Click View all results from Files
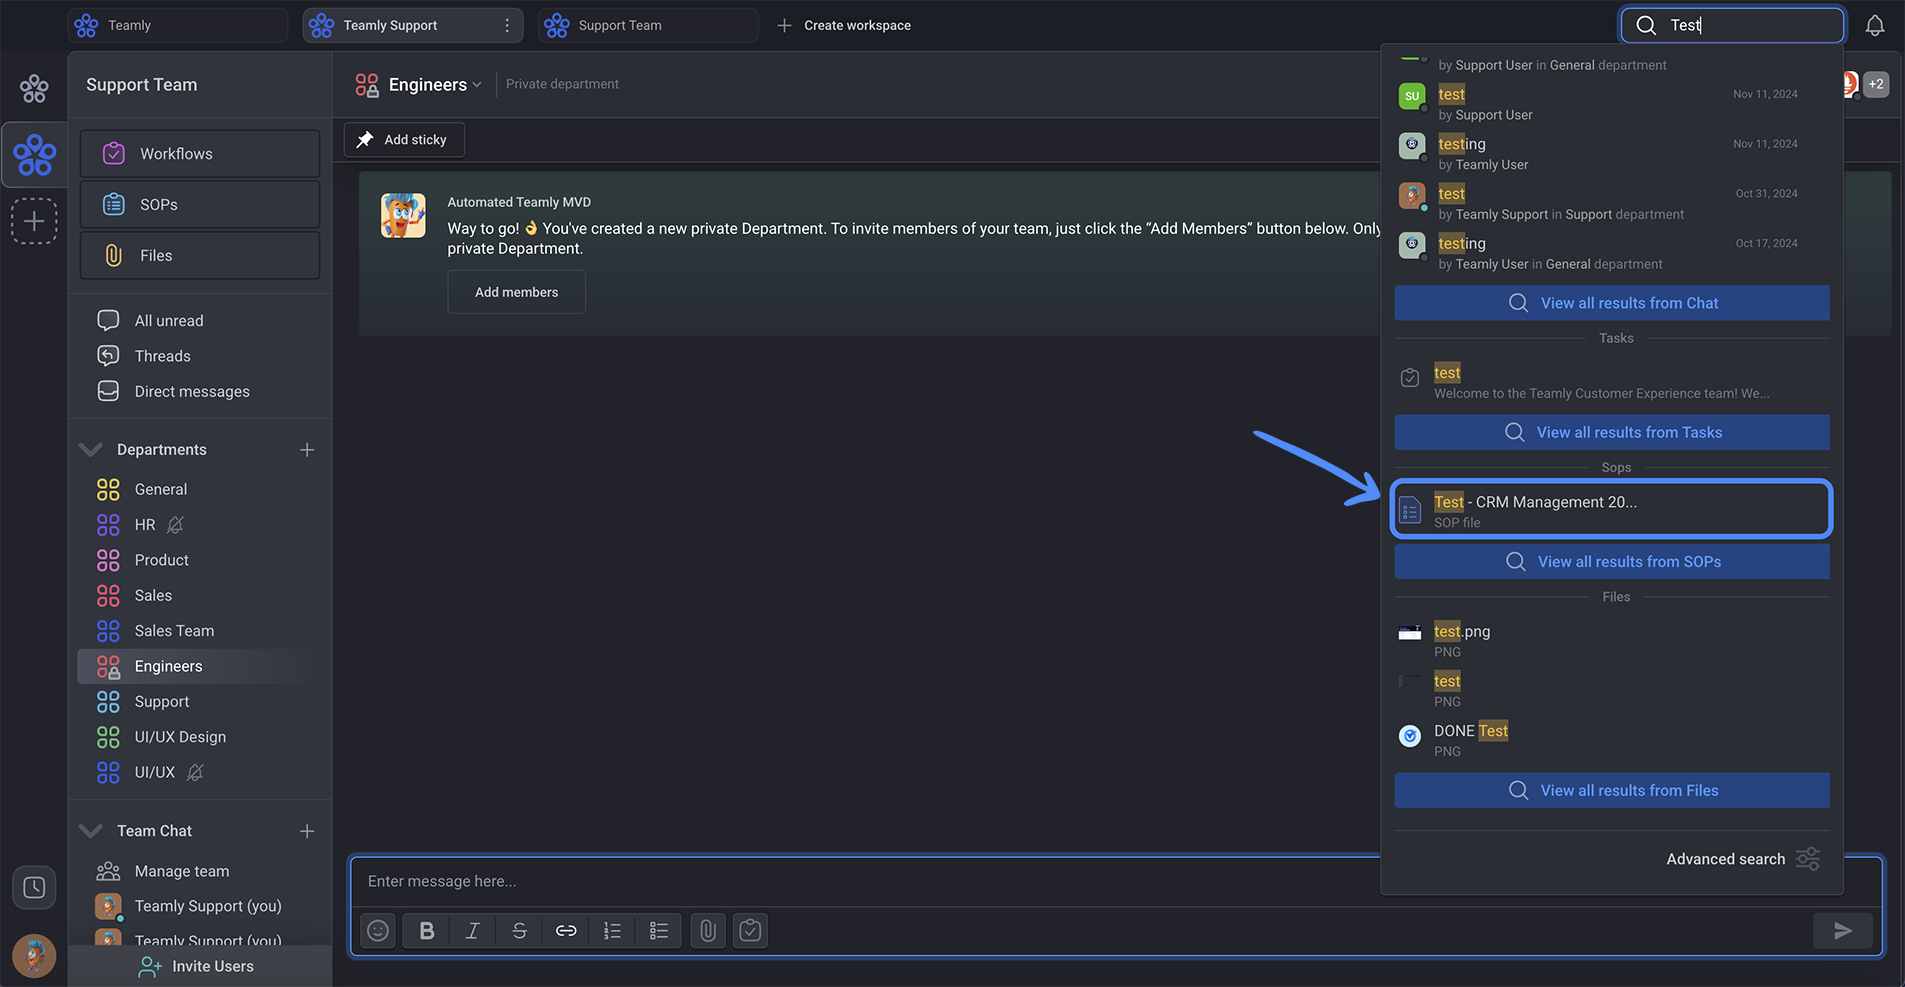Screen dimensions: 1905x987 (x=1612, y=791)
